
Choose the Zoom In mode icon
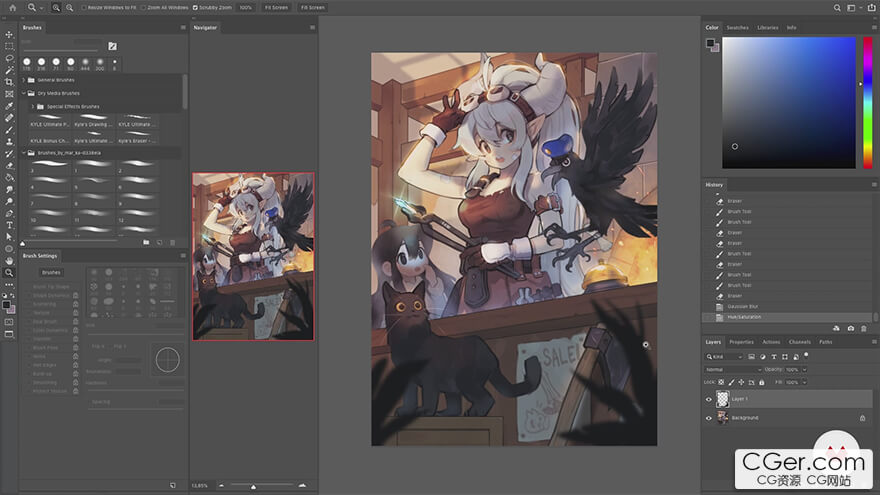(x=56, y=7)
